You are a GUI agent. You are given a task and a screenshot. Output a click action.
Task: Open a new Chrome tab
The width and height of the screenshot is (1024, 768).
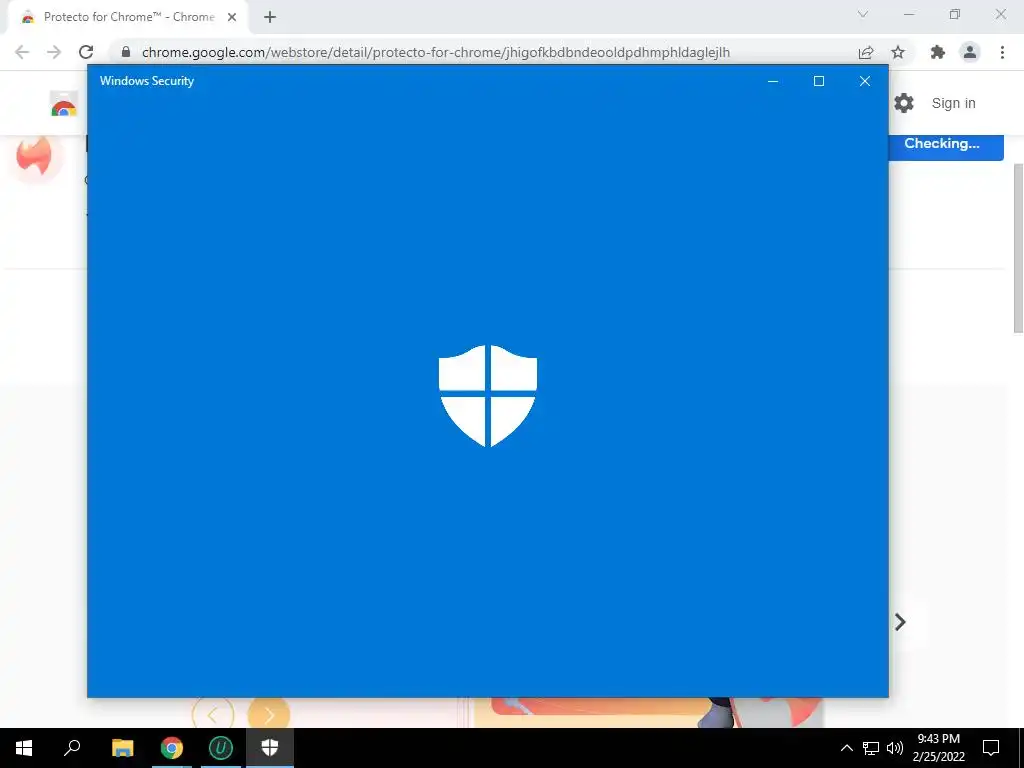pos(270,18)
